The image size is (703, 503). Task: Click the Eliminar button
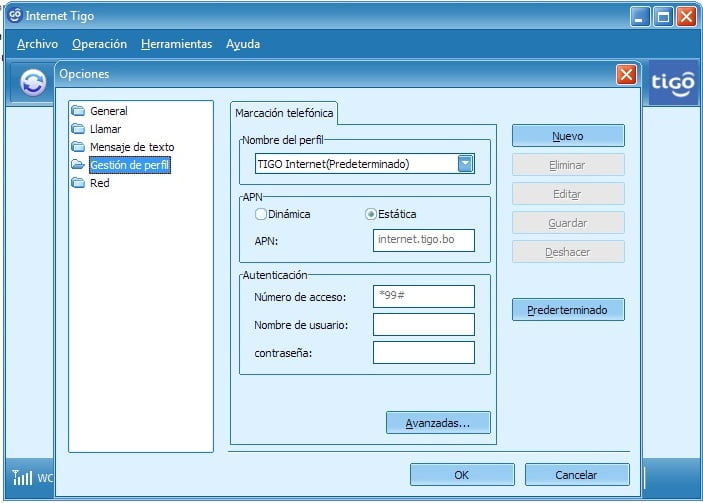click(x=568, y=165)
